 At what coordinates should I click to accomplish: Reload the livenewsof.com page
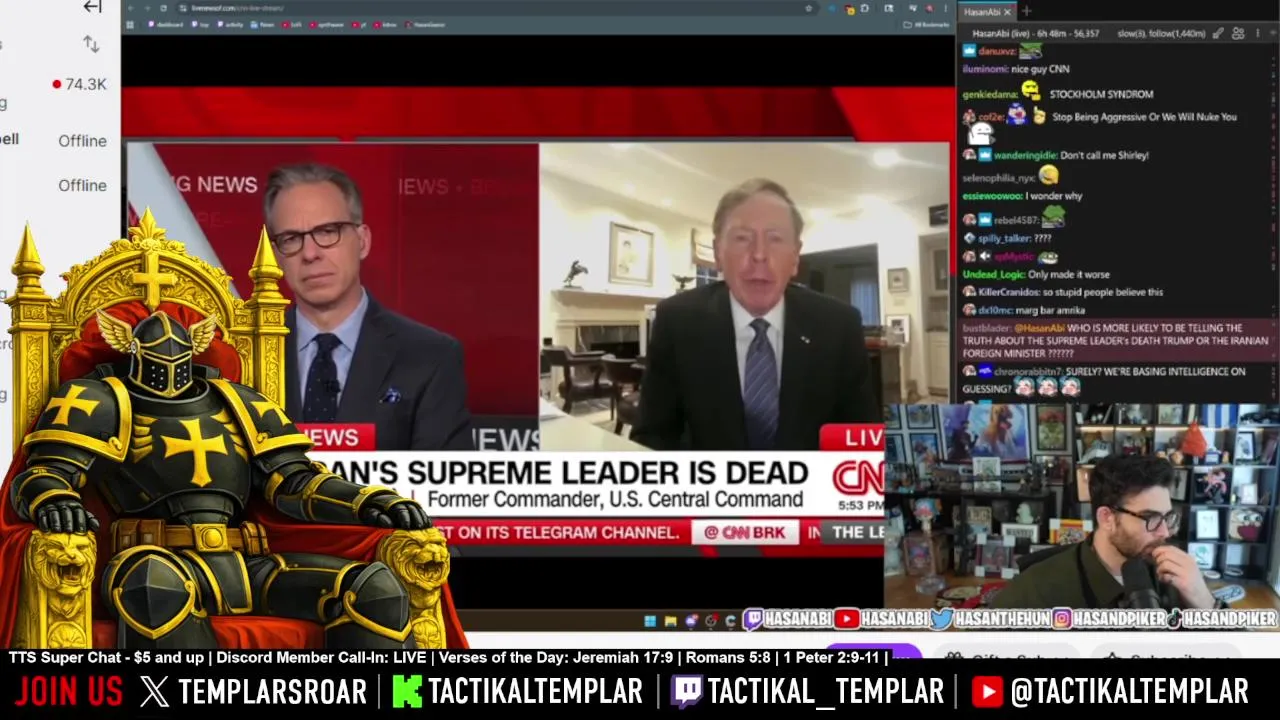164,8
